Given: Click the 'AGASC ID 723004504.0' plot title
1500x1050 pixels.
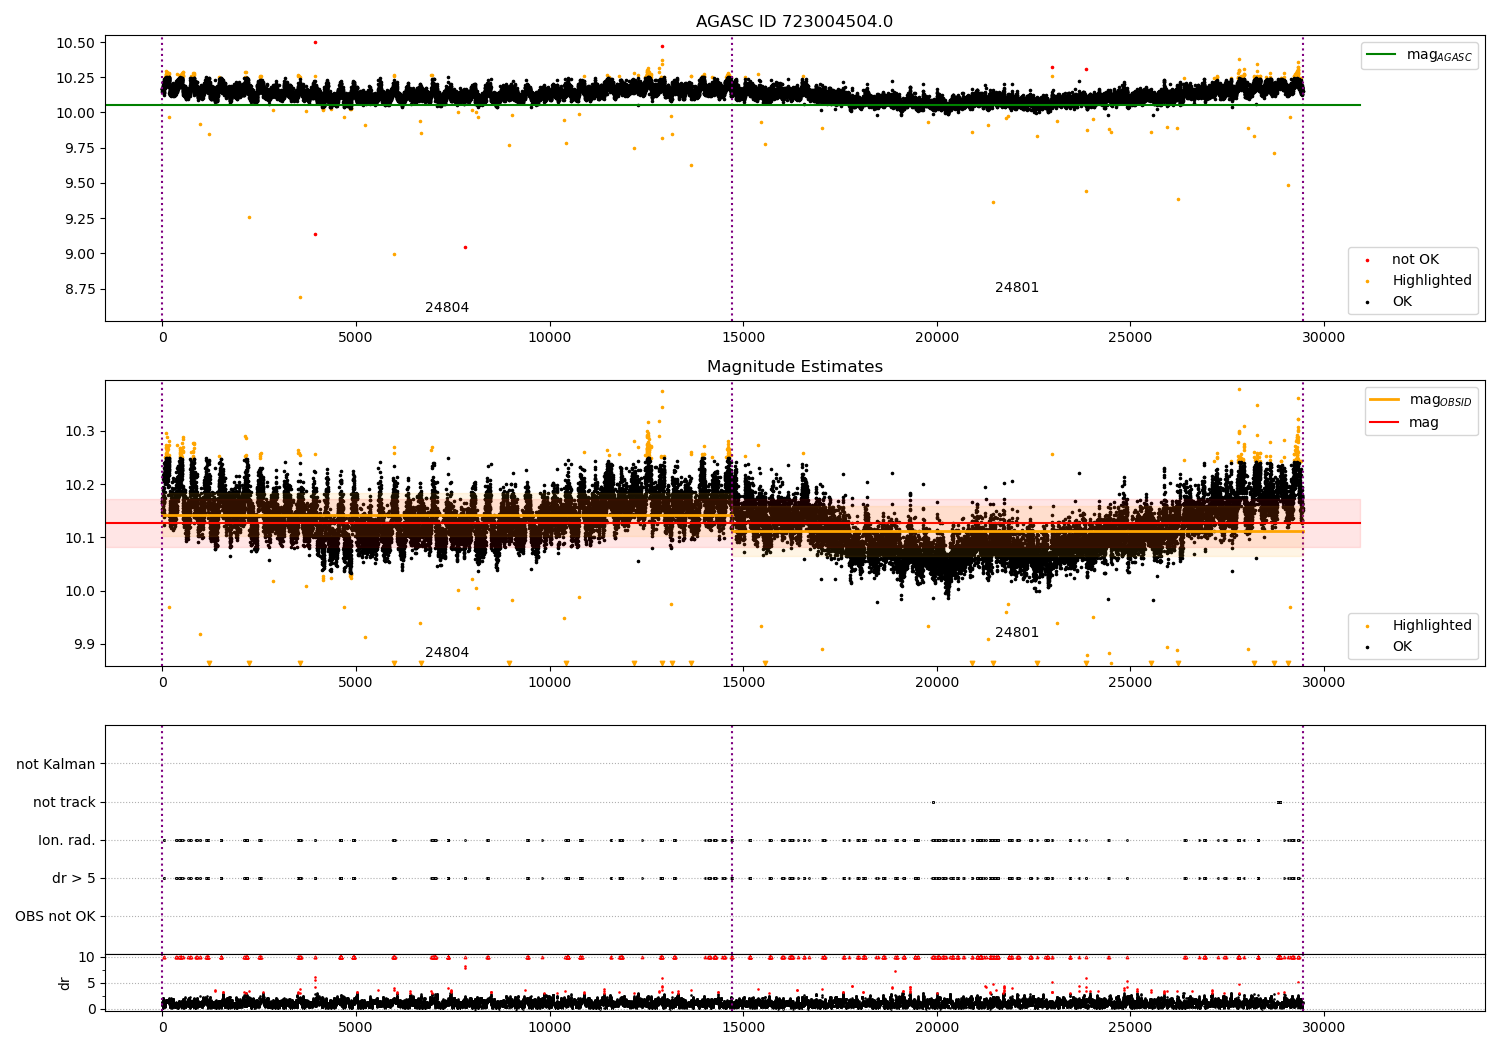Looking at the screenshot, I should click(x=794, y=22).
